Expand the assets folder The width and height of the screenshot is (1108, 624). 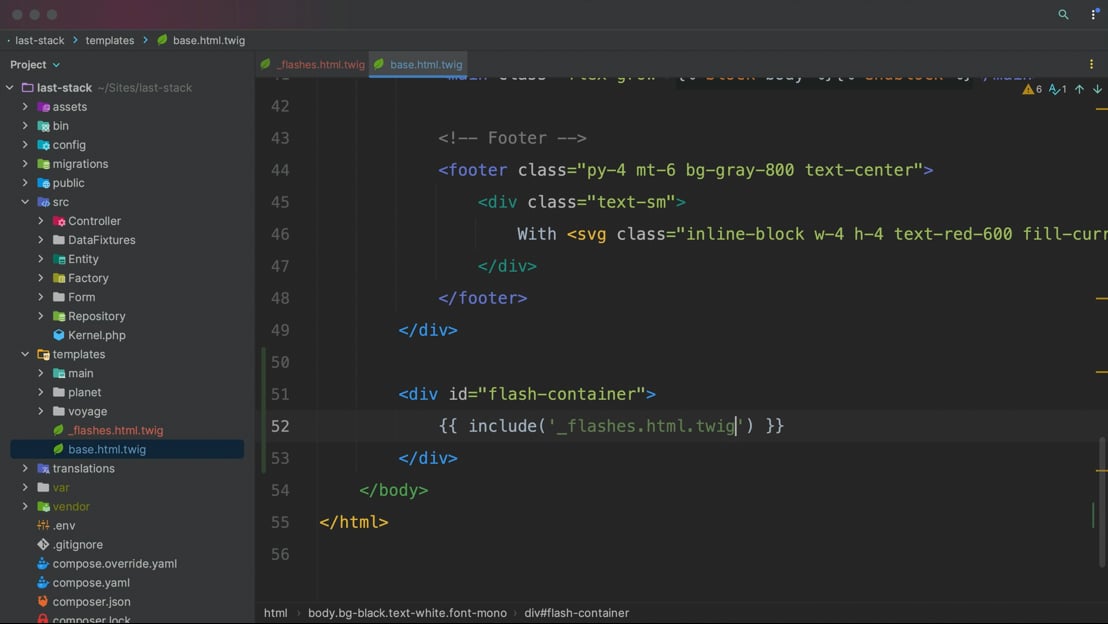pyautogui.click(x=25, y=107)
